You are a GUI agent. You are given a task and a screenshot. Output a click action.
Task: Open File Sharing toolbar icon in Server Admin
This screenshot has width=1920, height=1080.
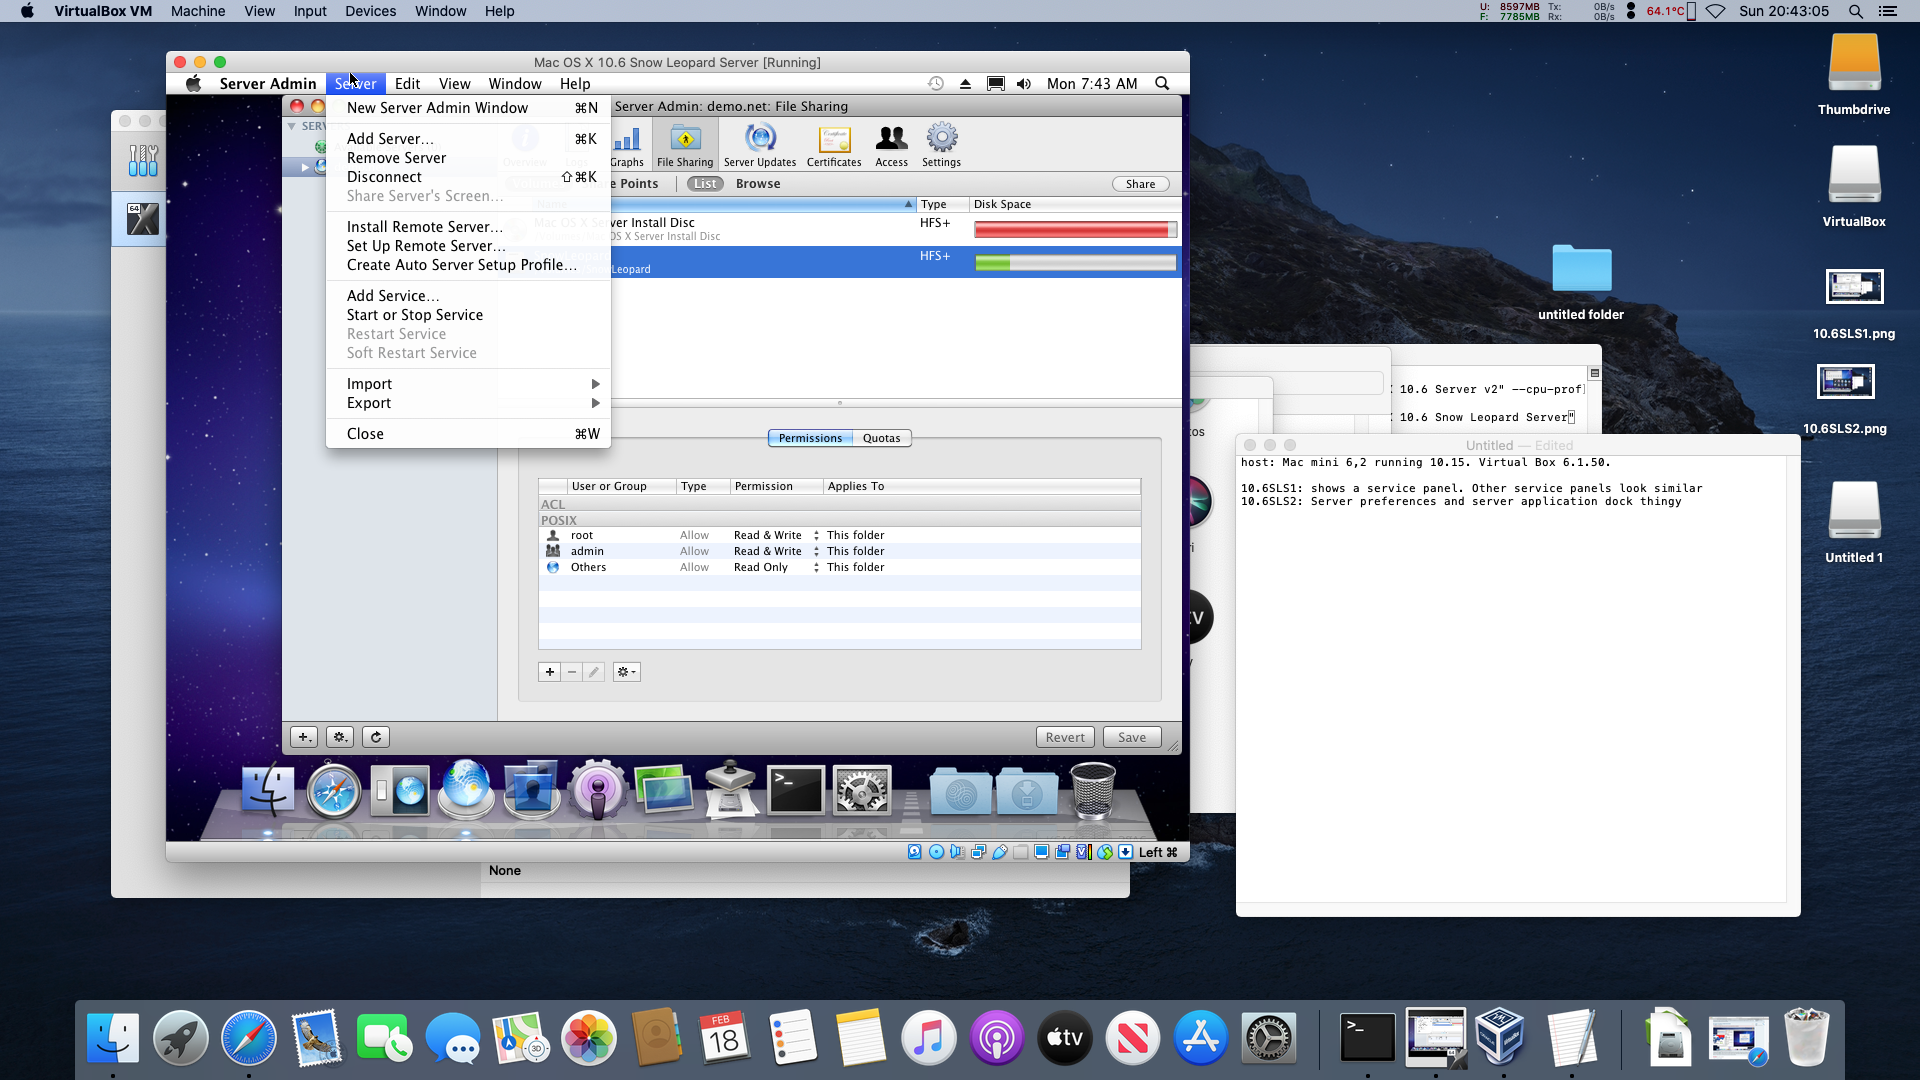pos(685,145)
